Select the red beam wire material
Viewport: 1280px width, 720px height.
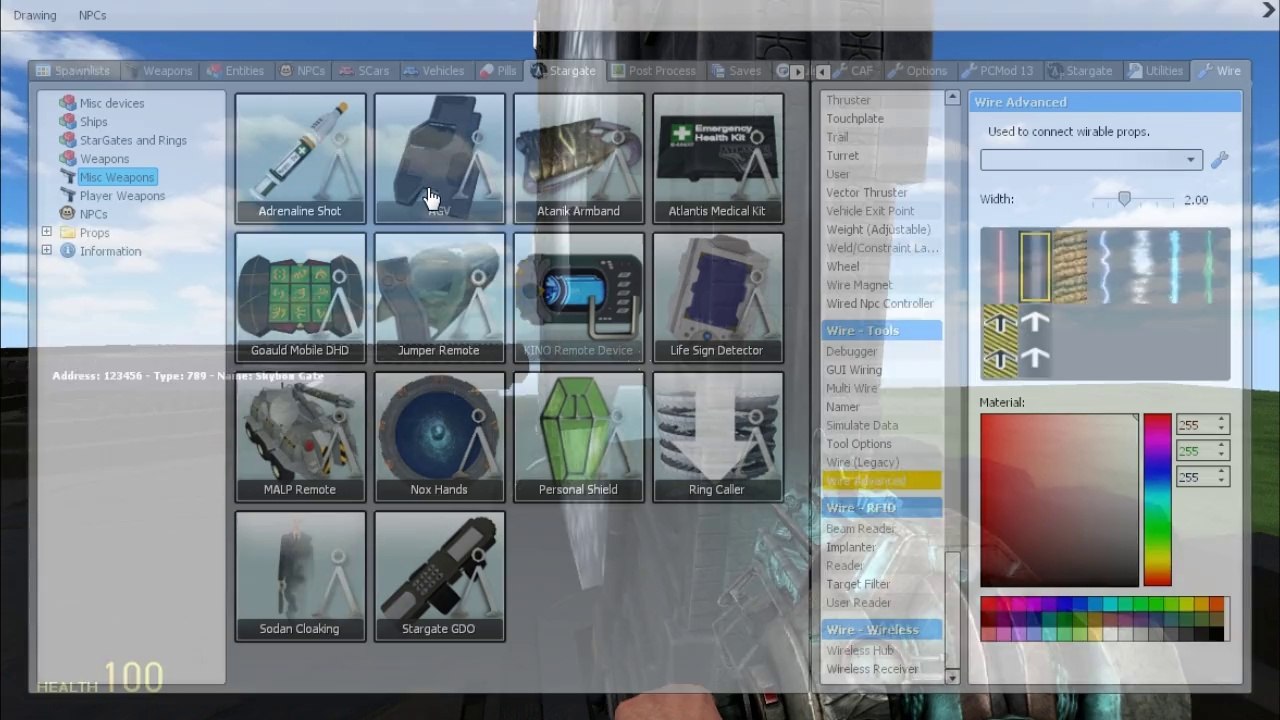coord(1000,267)
